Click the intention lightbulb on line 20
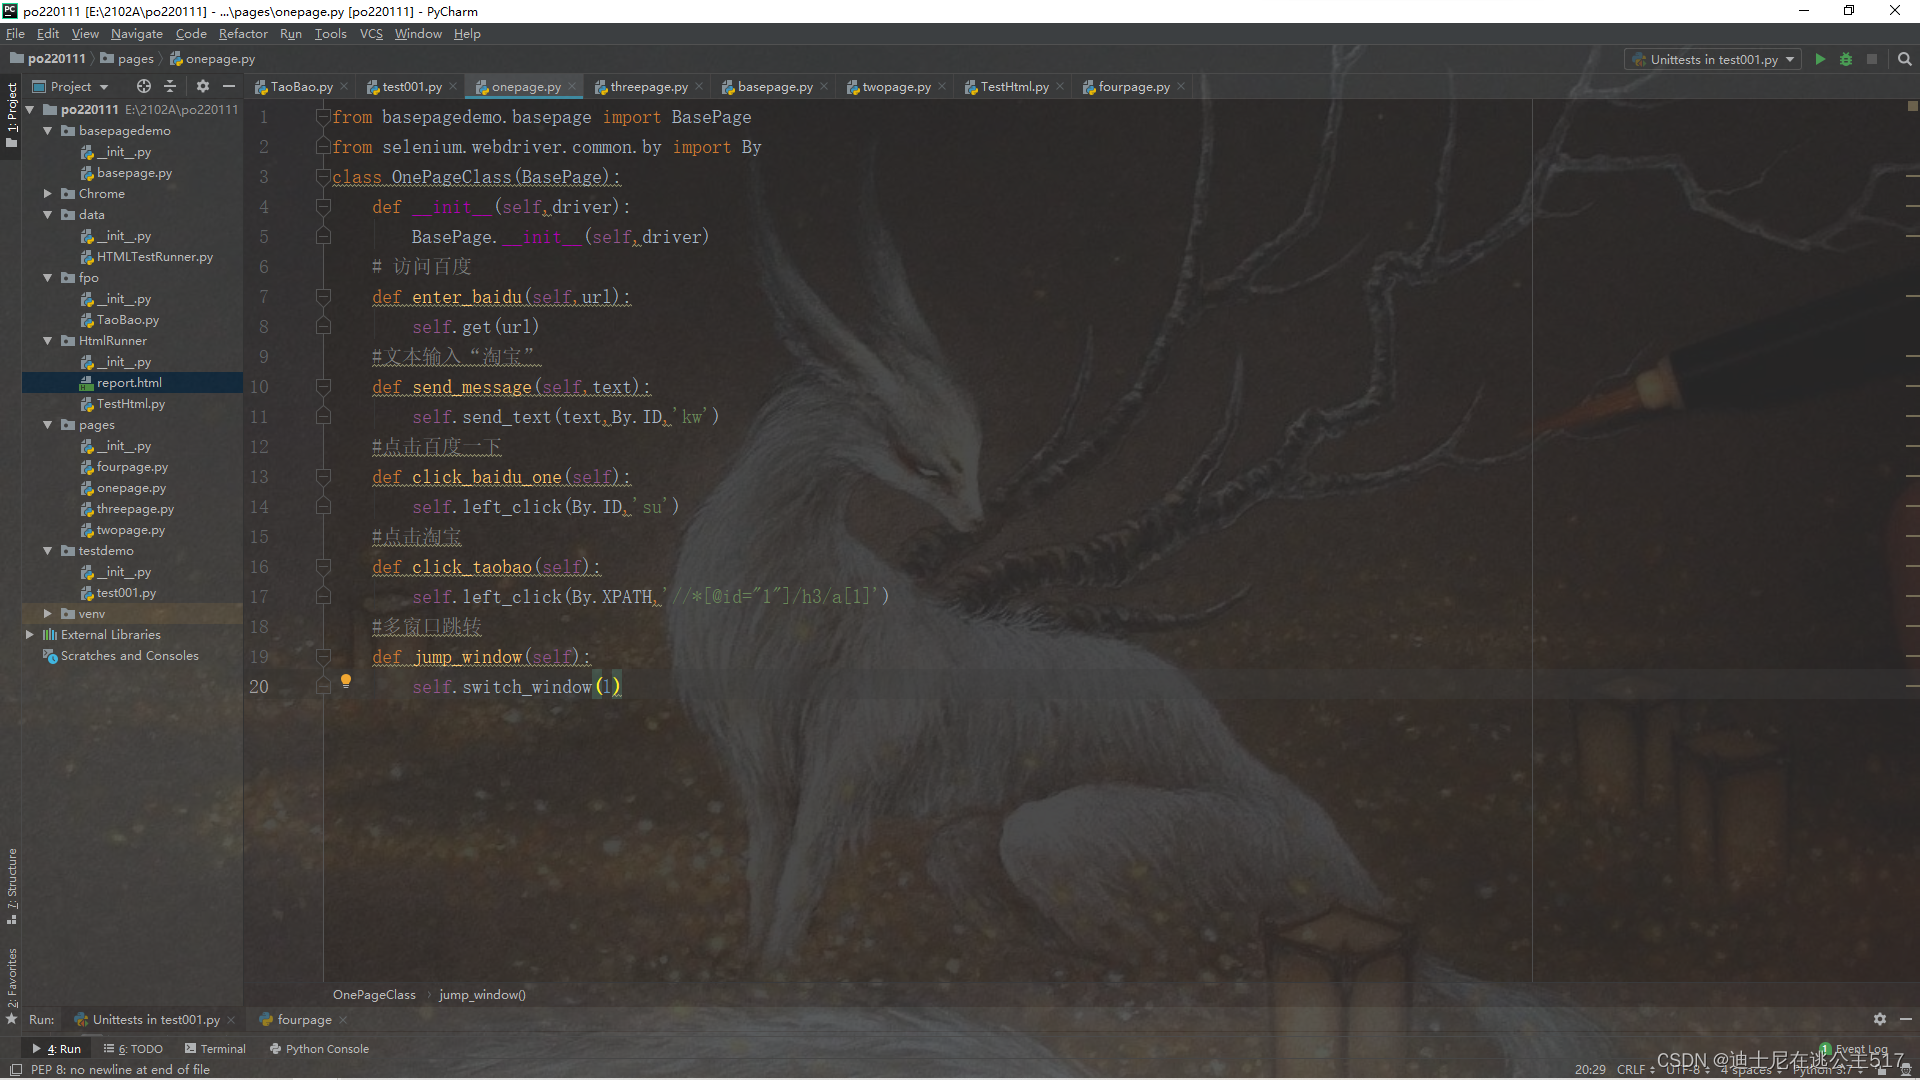The height and width of the screenshot is (1080, 1920). [x=346, y=681]
